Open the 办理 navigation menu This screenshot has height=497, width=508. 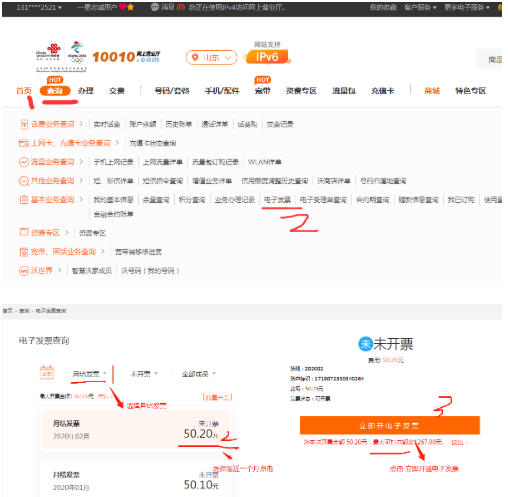tap(86, 91)
